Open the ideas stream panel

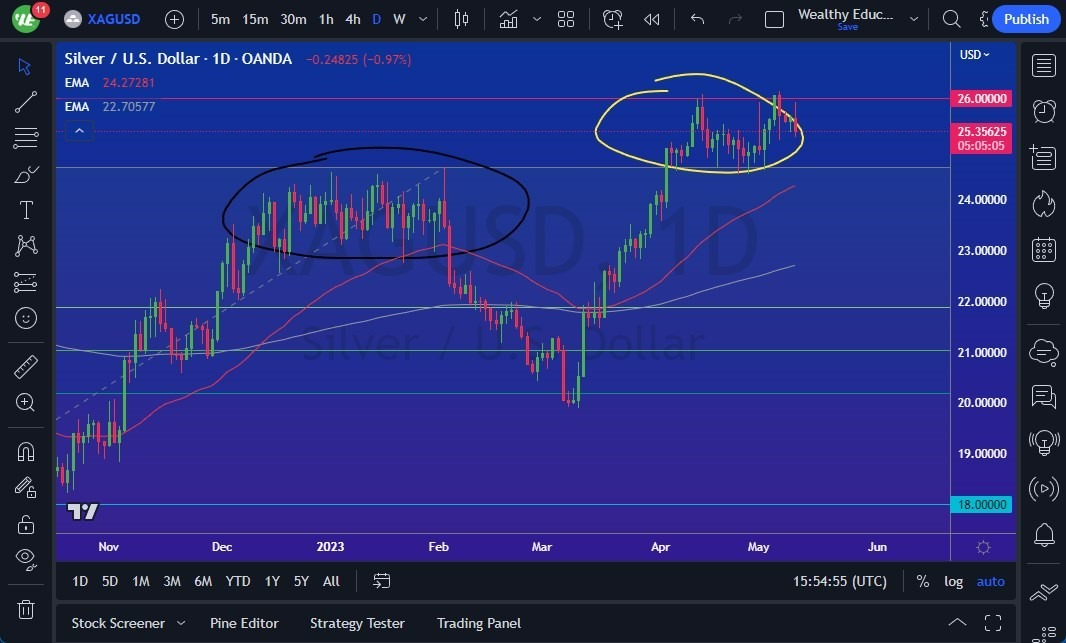click(x=1044, y=442)
